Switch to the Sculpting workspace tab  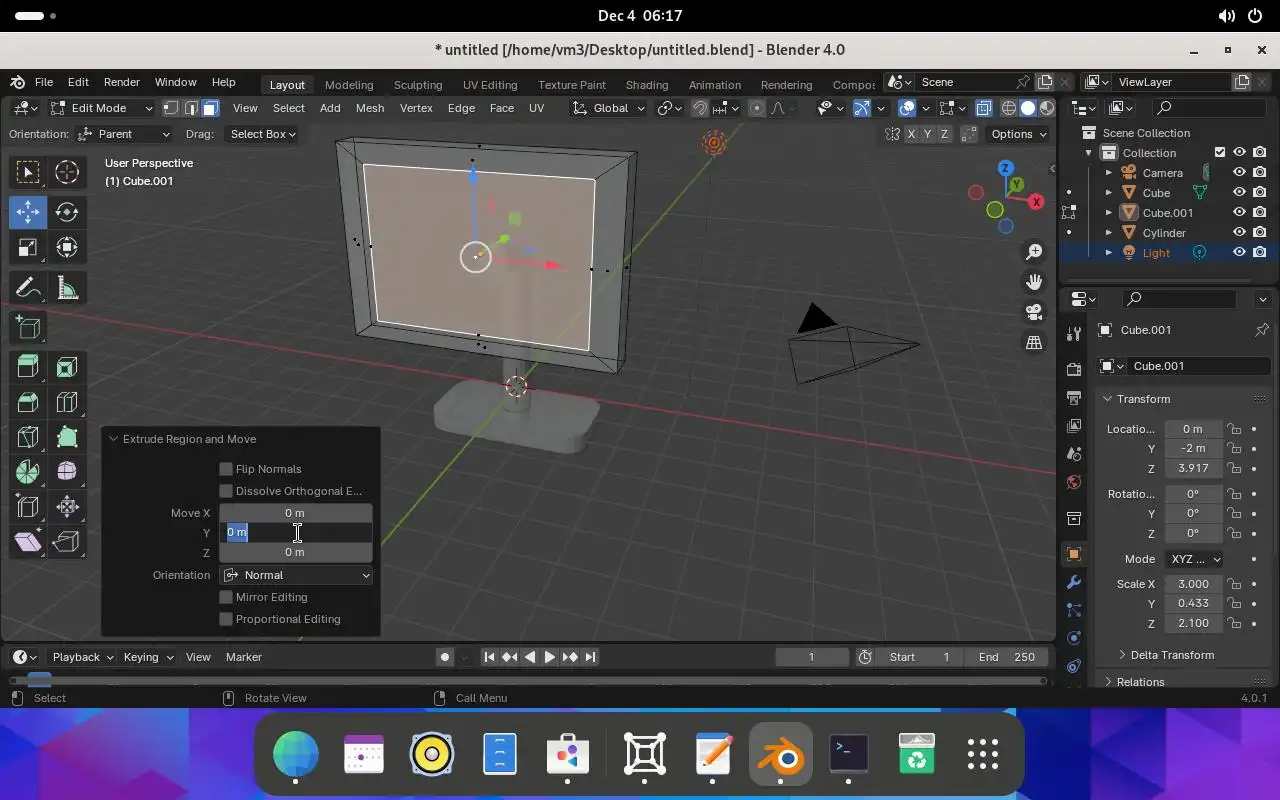pyautogui.click(x=418, y=85)
